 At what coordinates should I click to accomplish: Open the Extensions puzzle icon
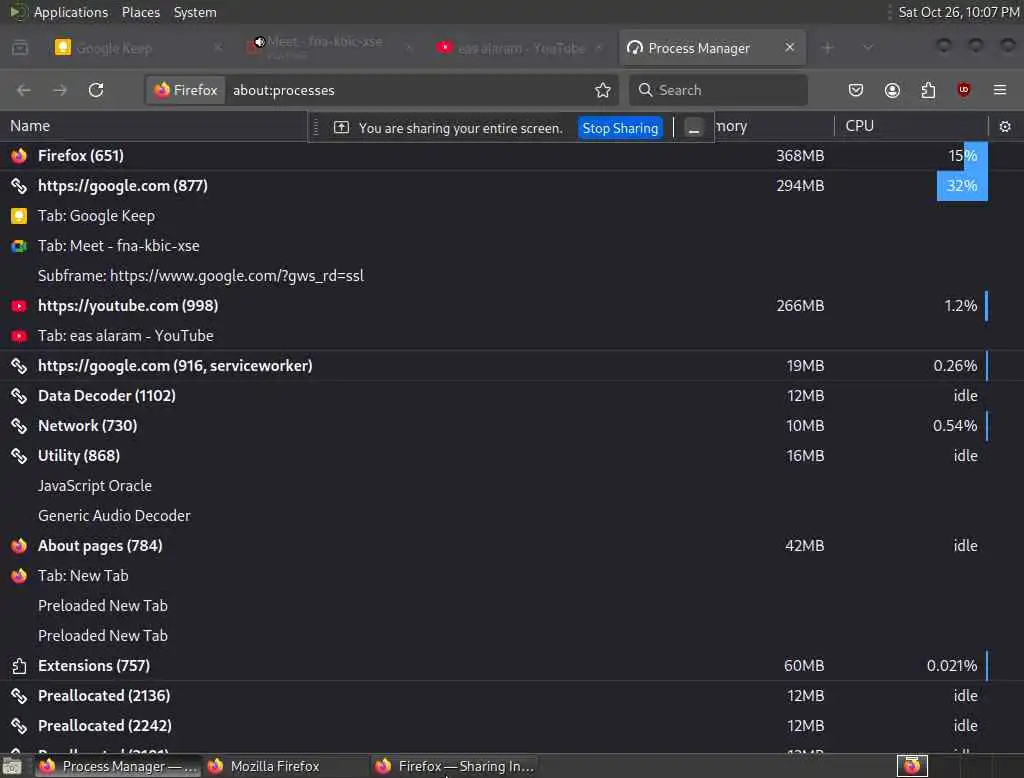click(x=928, y=90)
